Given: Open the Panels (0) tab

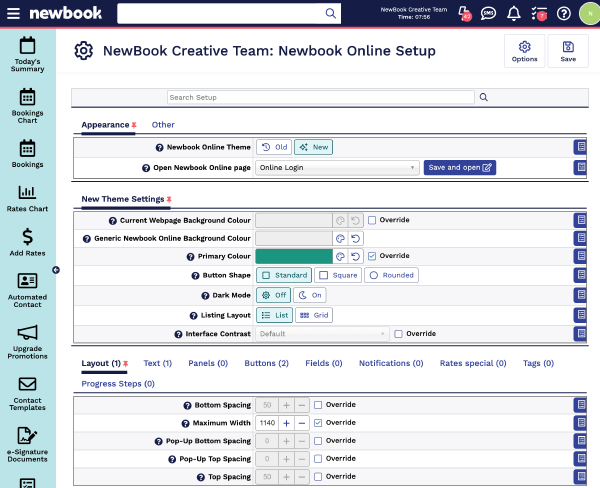Looking at the screenshot, I should pyautogui.click(x=208, y=363).
